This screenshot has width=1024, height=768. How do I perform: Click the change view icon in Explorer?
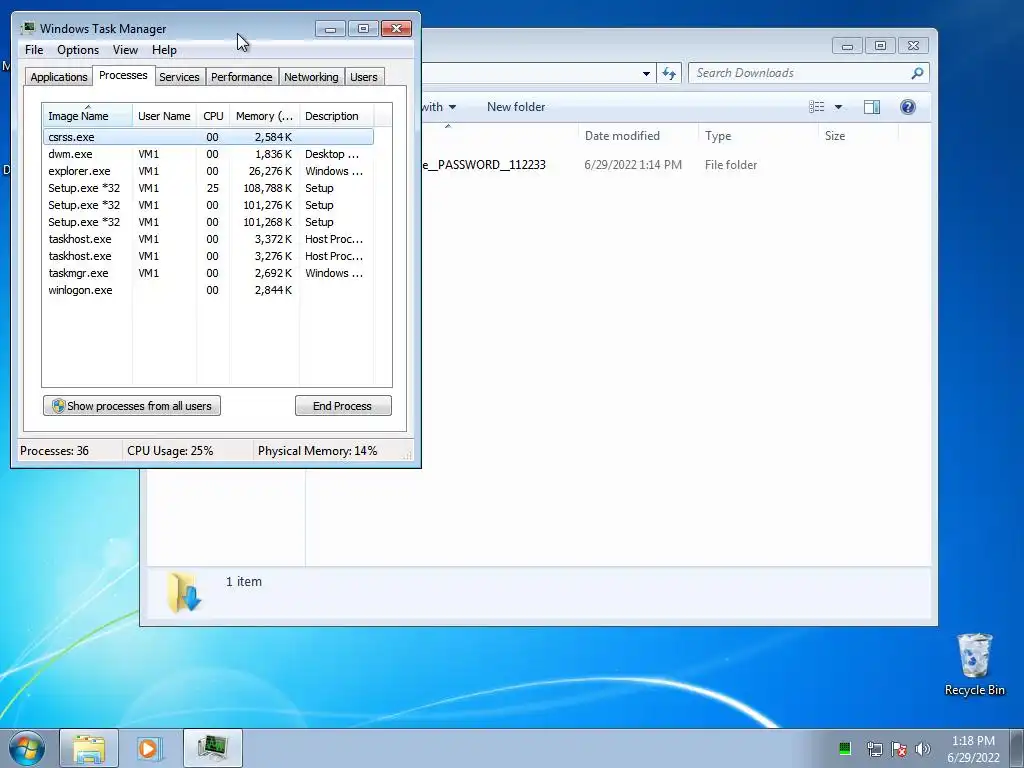[816, 107]
